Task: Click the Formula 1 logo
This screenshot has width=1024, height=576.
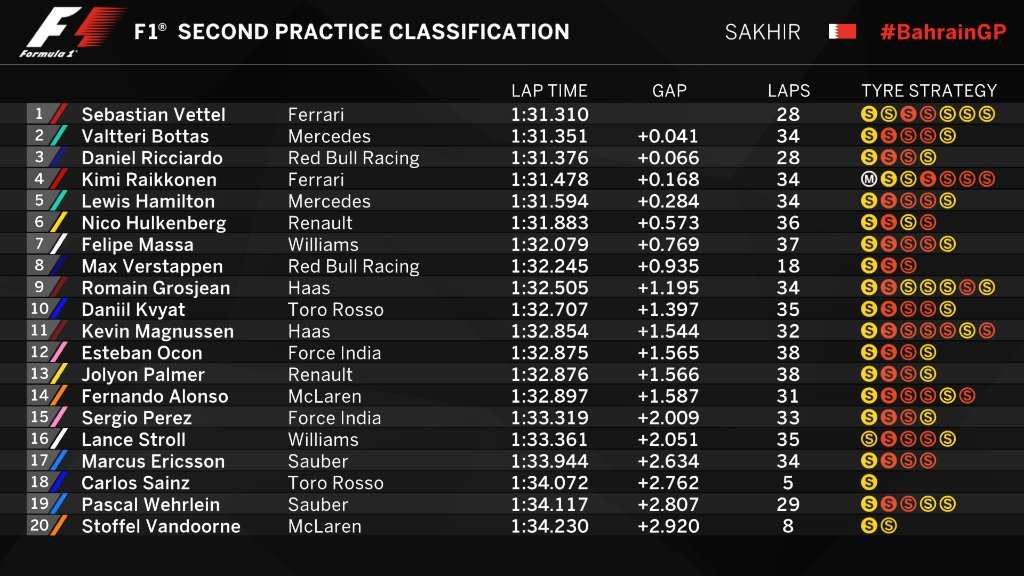Action: click(72, 33)
